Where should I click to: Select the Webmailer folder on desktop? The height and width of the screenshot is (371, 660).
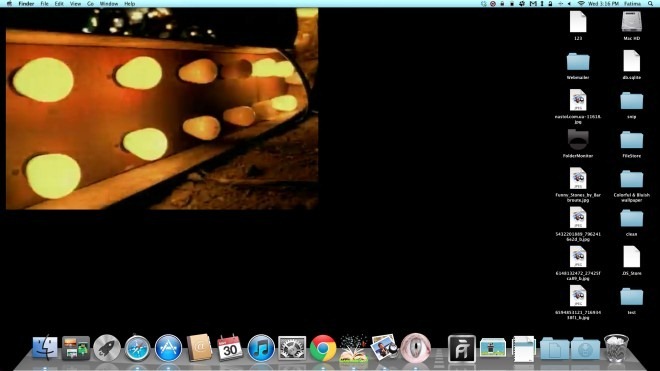point(578,66)
